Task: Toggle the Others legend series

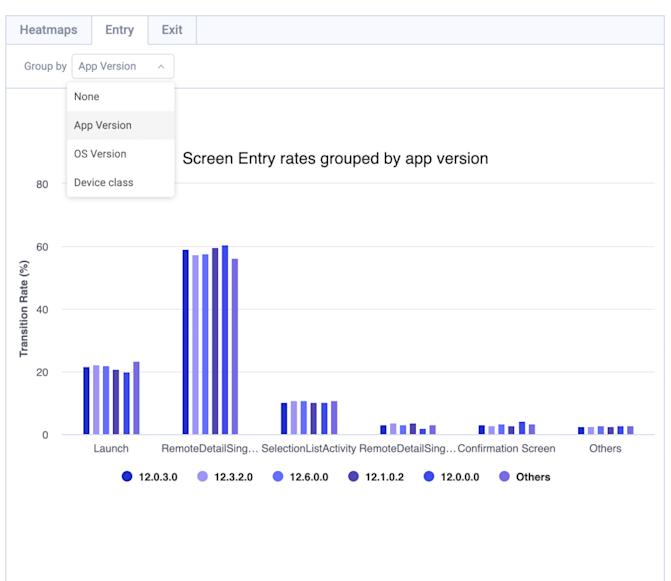Action: coord(525,477)
